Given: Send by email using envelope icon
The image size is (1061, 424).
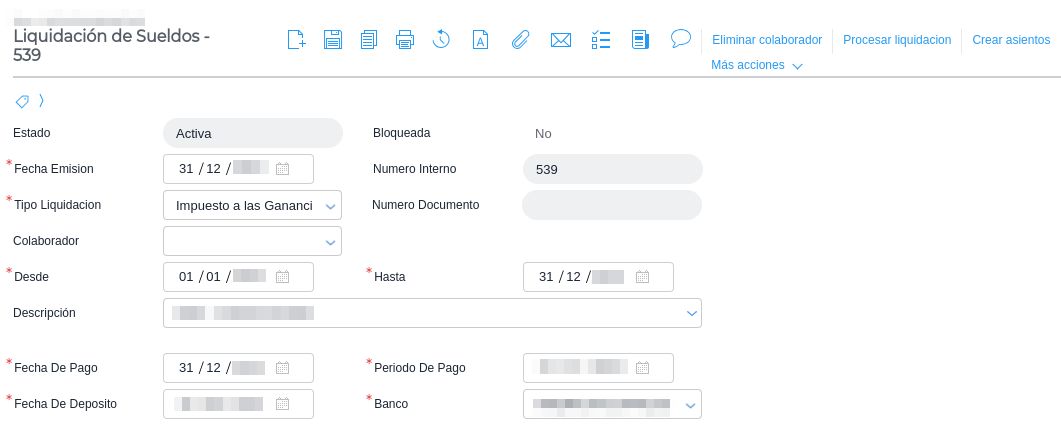Looking at the screenshot, I should tap(561, 40).
